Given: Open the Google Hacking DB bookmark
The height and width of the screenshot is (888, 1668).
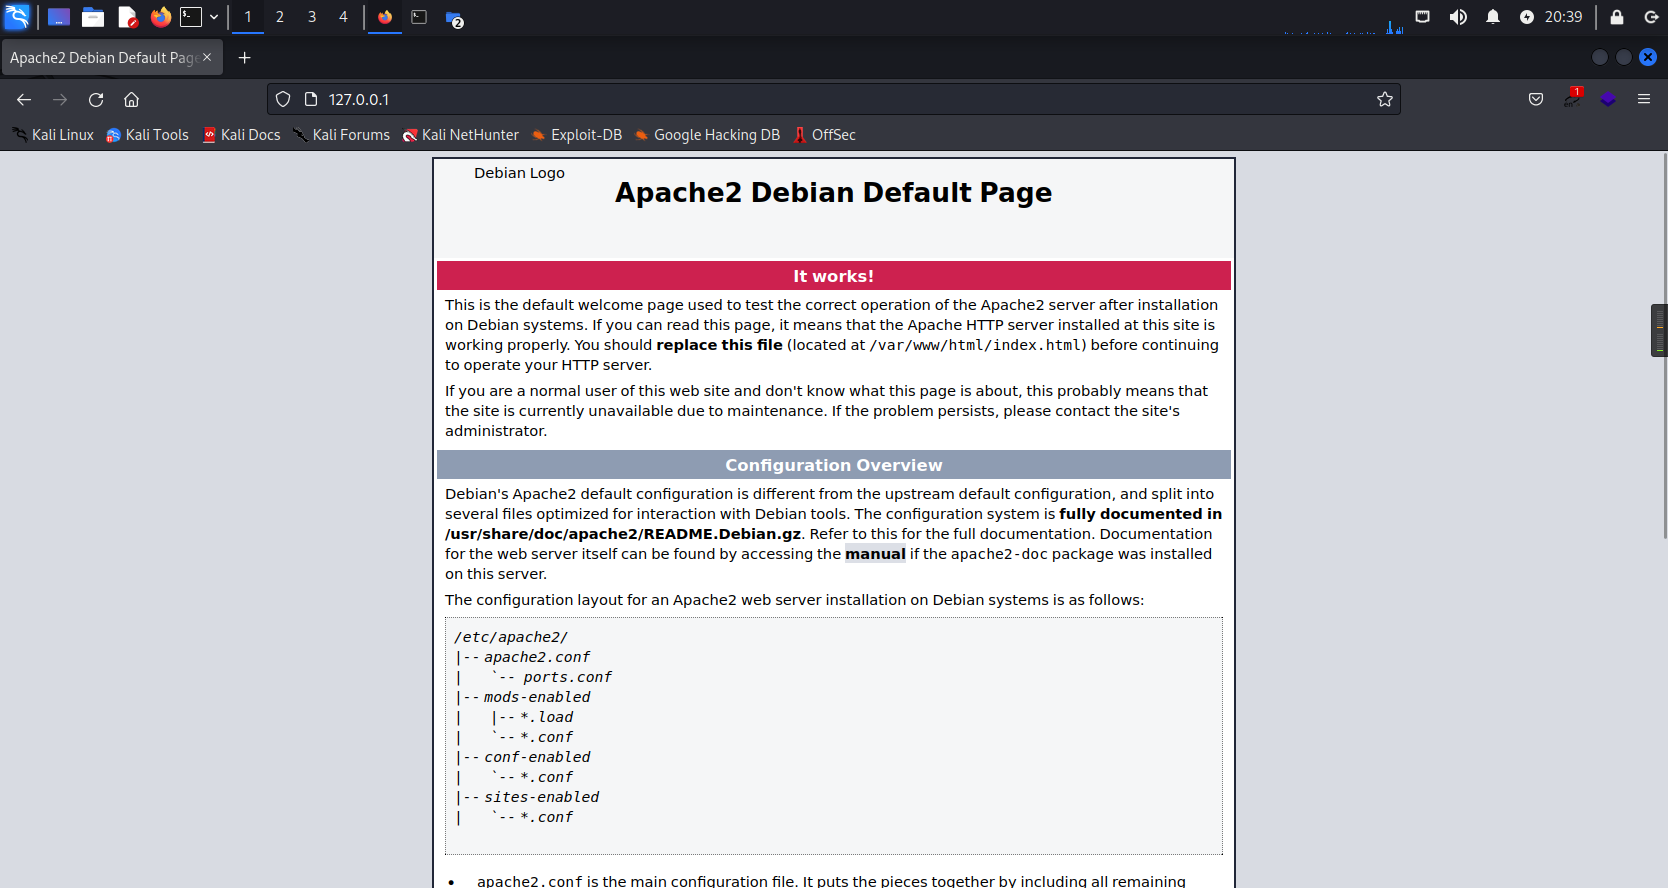Looking at the screenshot, I should pyautogui.click(x=707, y=135).
